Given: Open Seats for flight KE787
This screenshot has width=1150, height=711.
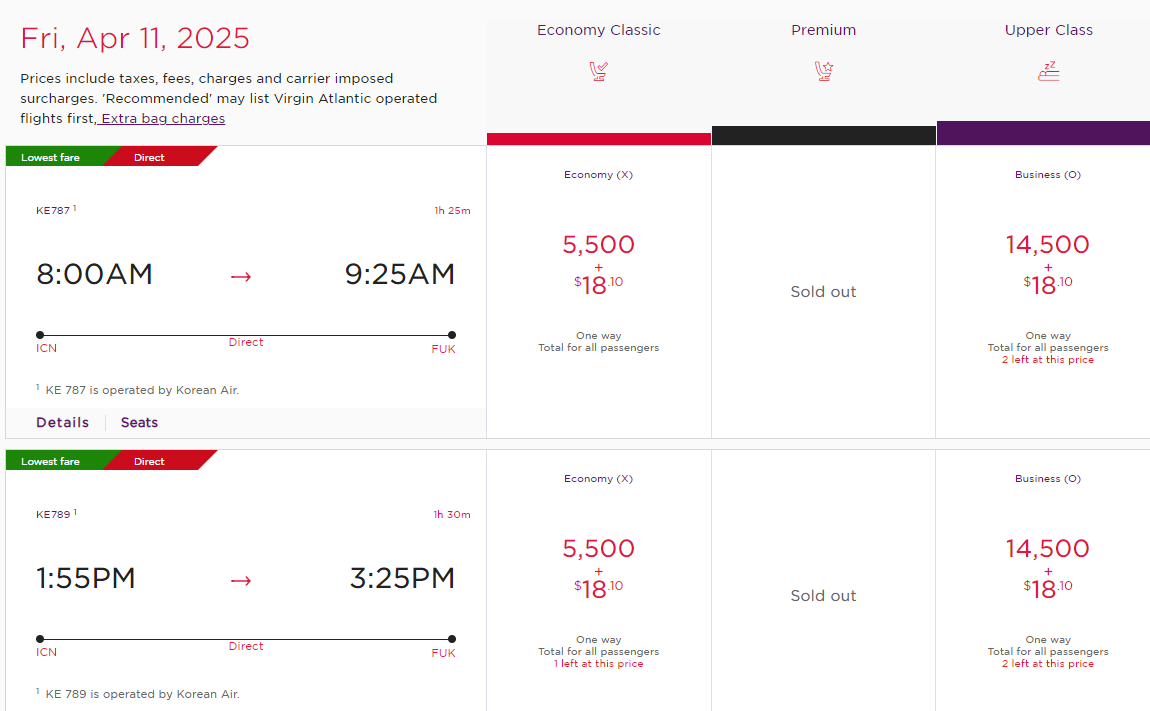Looking at the screenshot, I should (139, 423).
